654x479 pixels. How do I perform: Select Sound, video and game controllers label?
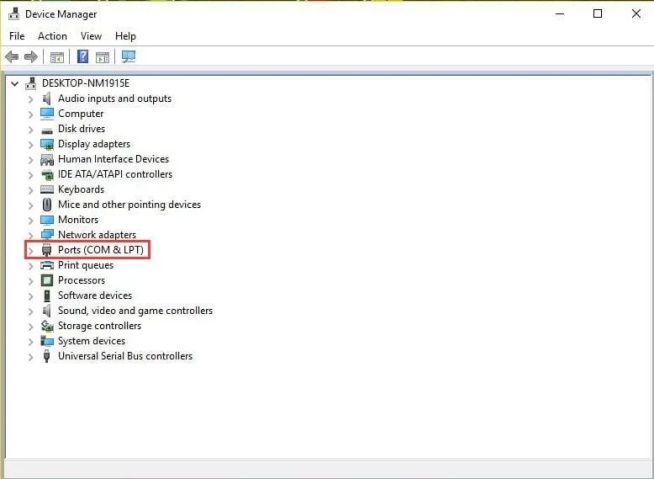click(x=135, y=310)
